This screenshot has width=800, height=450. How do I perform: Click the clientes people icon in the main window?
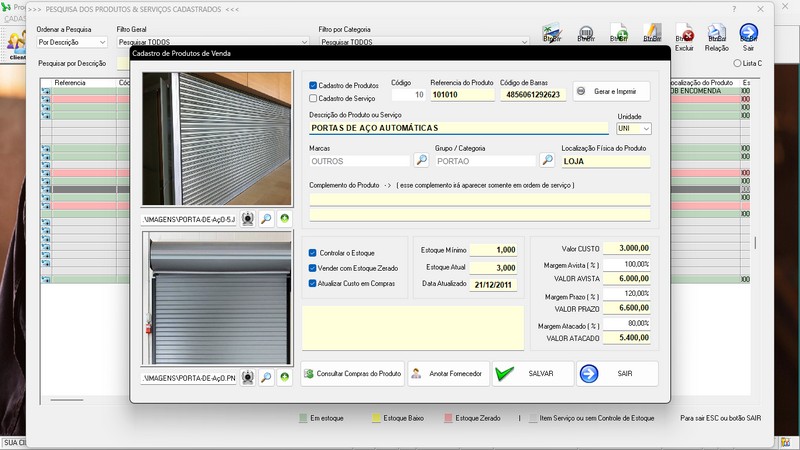point(16,45)
